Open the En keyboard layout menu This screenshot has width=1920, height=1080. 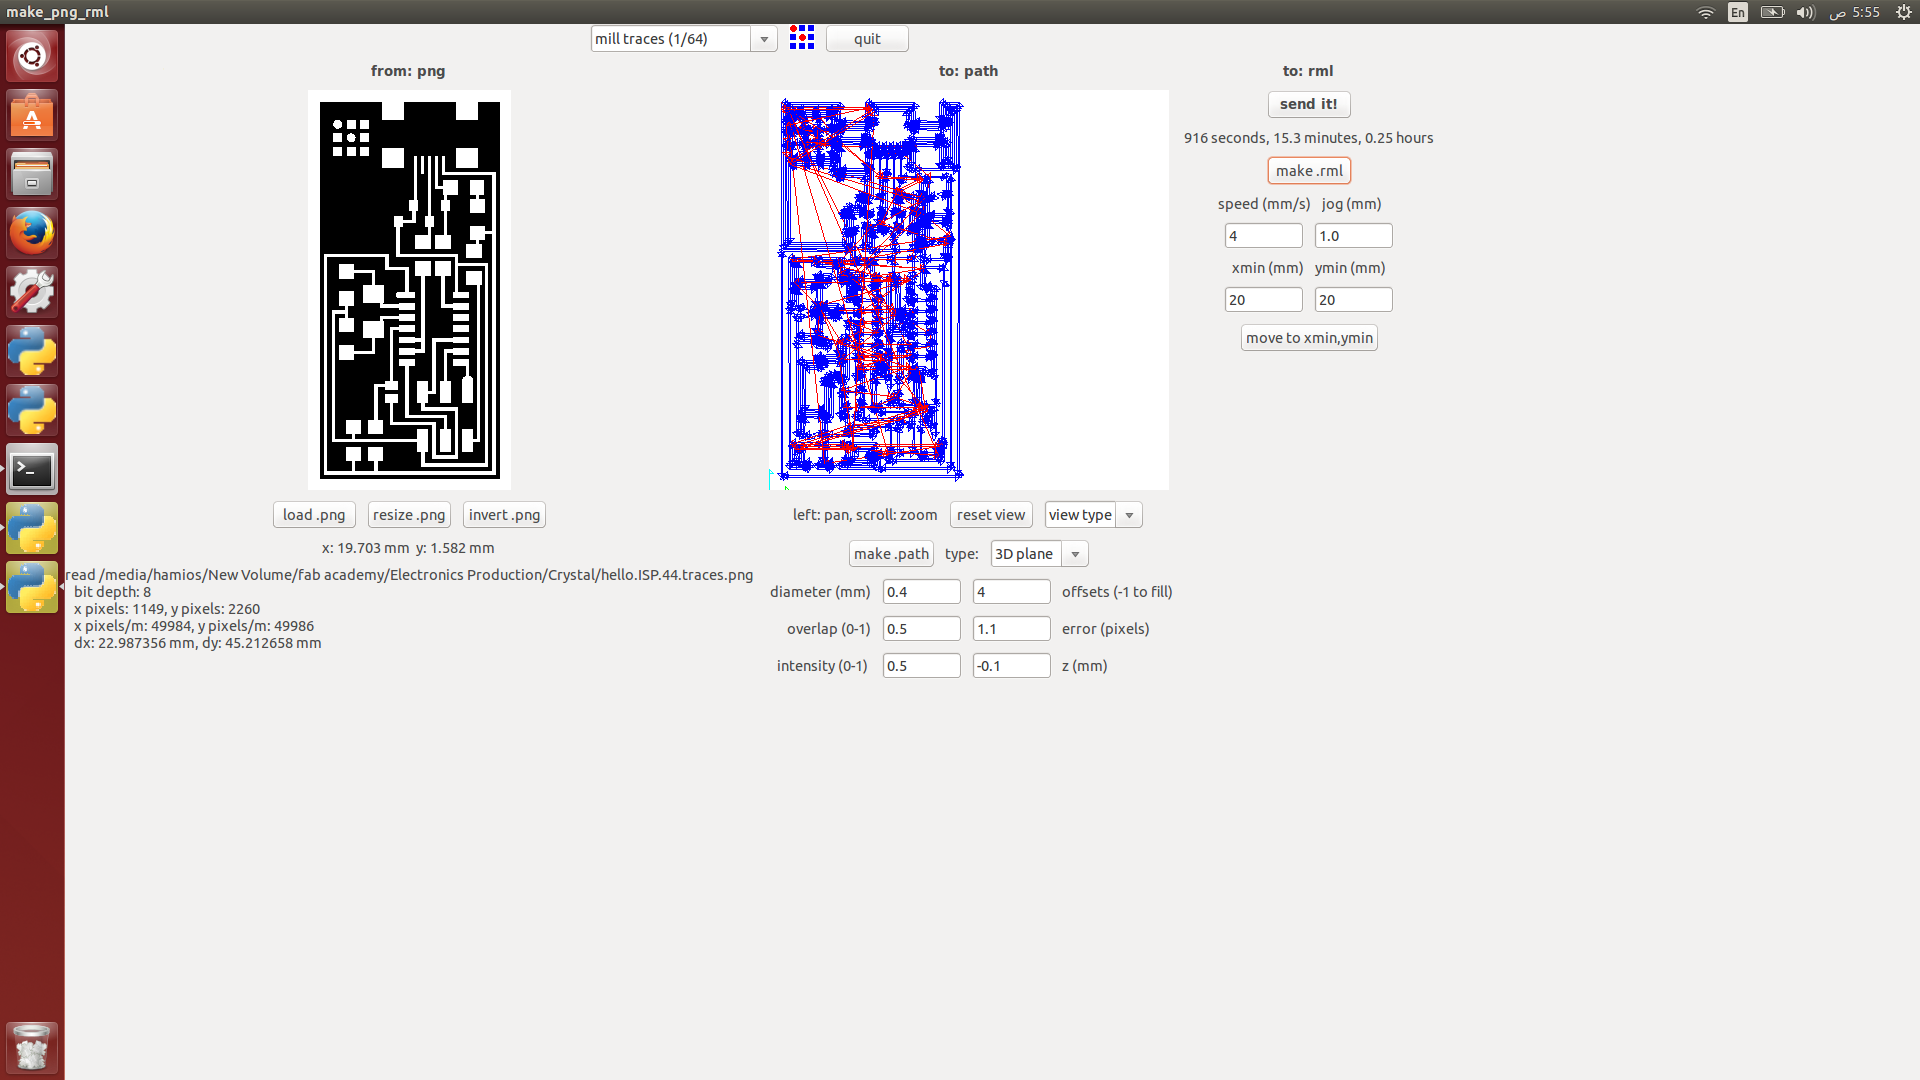point(1738,12)
